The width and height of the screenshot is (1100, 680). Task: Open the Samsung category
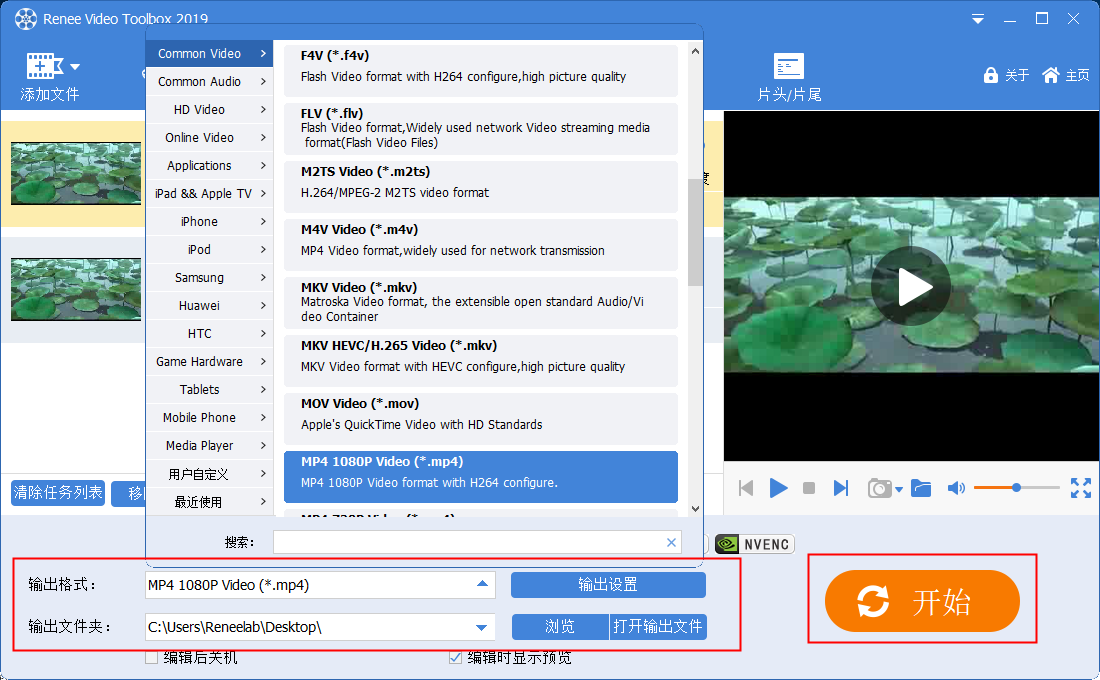tap(210, 278)
